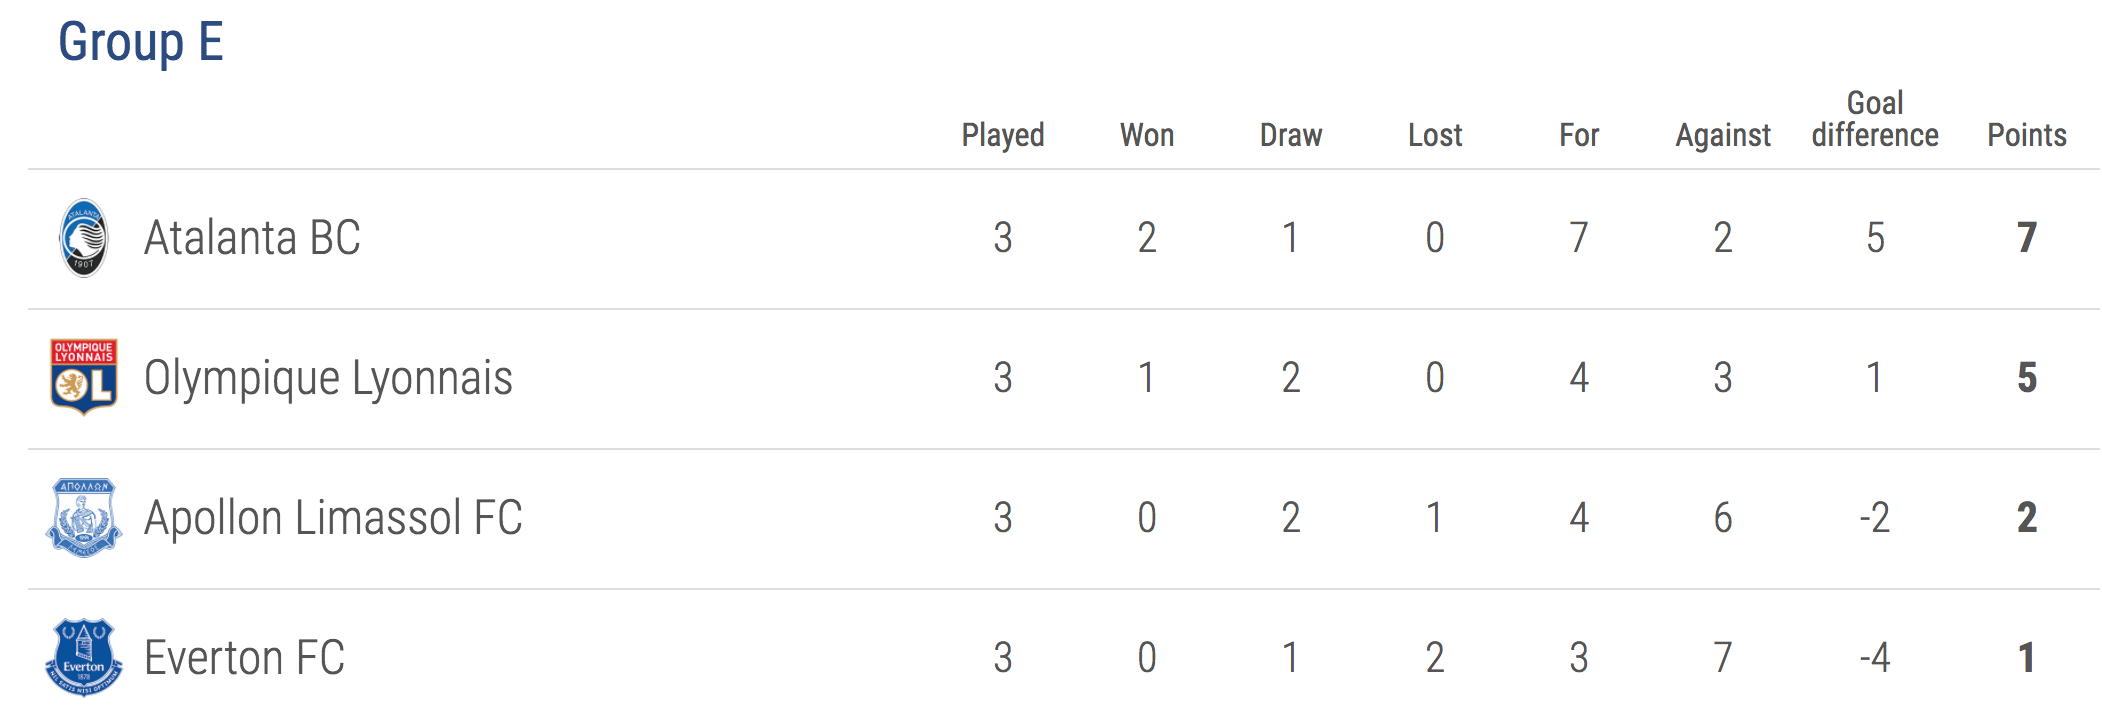Click the Everton FC club badge
The width and height of the screenshot is (2102, 718).
coord(84,657)
